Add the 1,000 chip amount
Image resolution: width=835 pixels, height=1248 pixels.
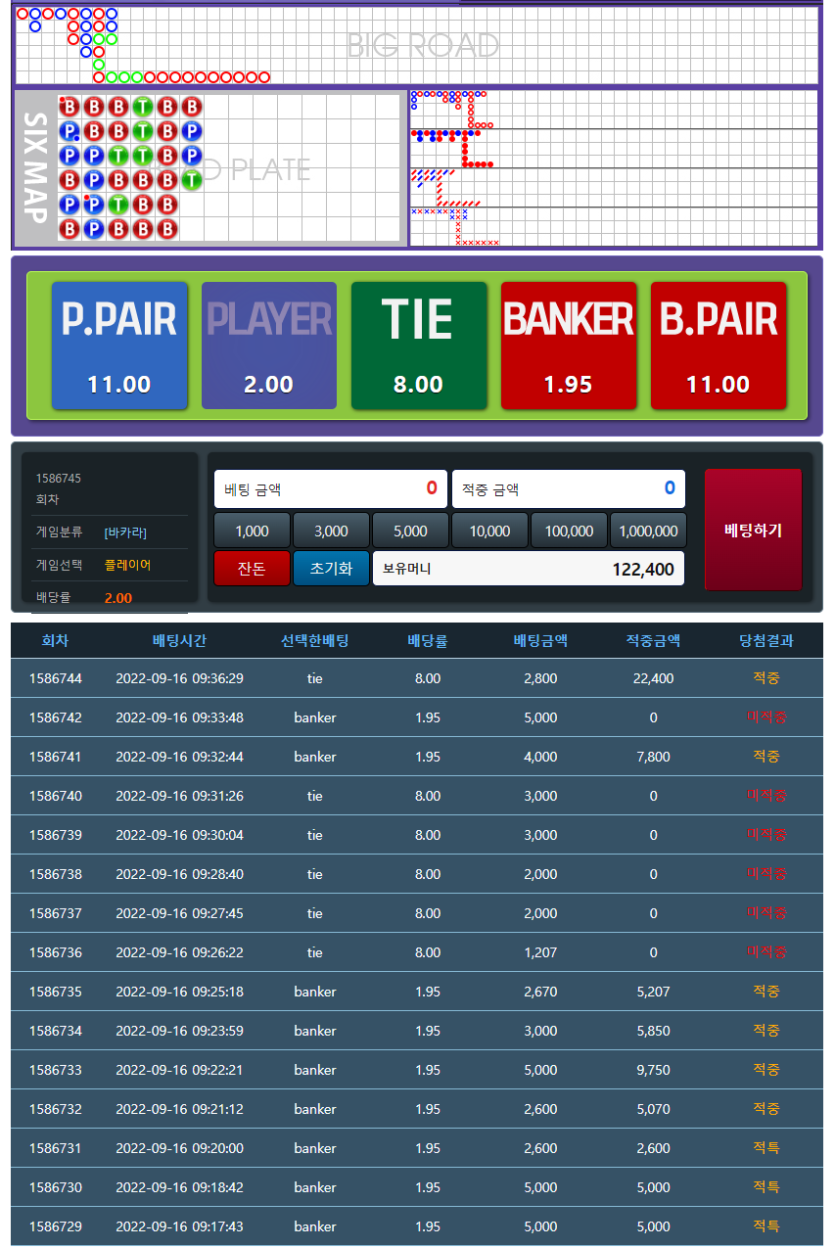point(252,530)
